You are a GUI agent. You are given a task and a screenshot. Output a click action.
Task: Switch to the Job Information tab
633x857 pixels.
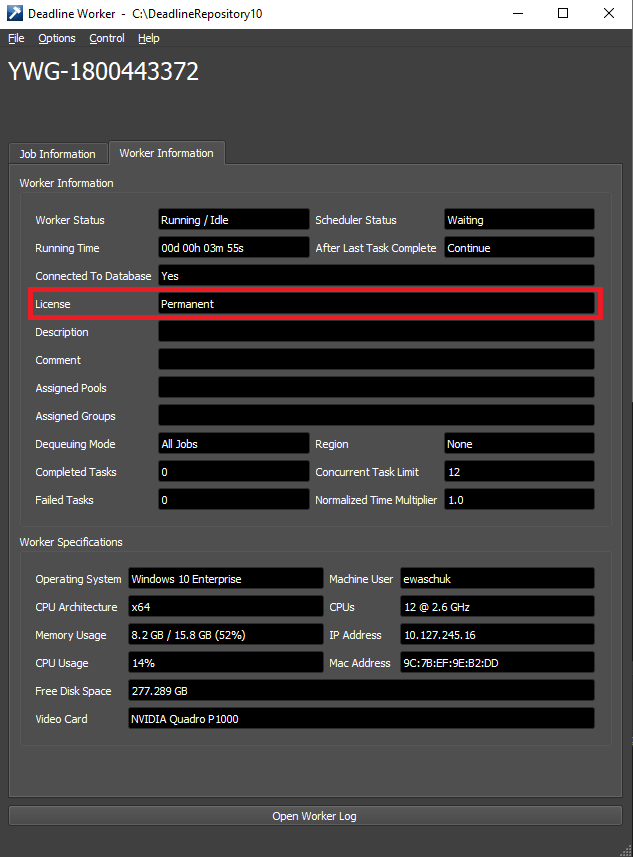click(57, 154)
